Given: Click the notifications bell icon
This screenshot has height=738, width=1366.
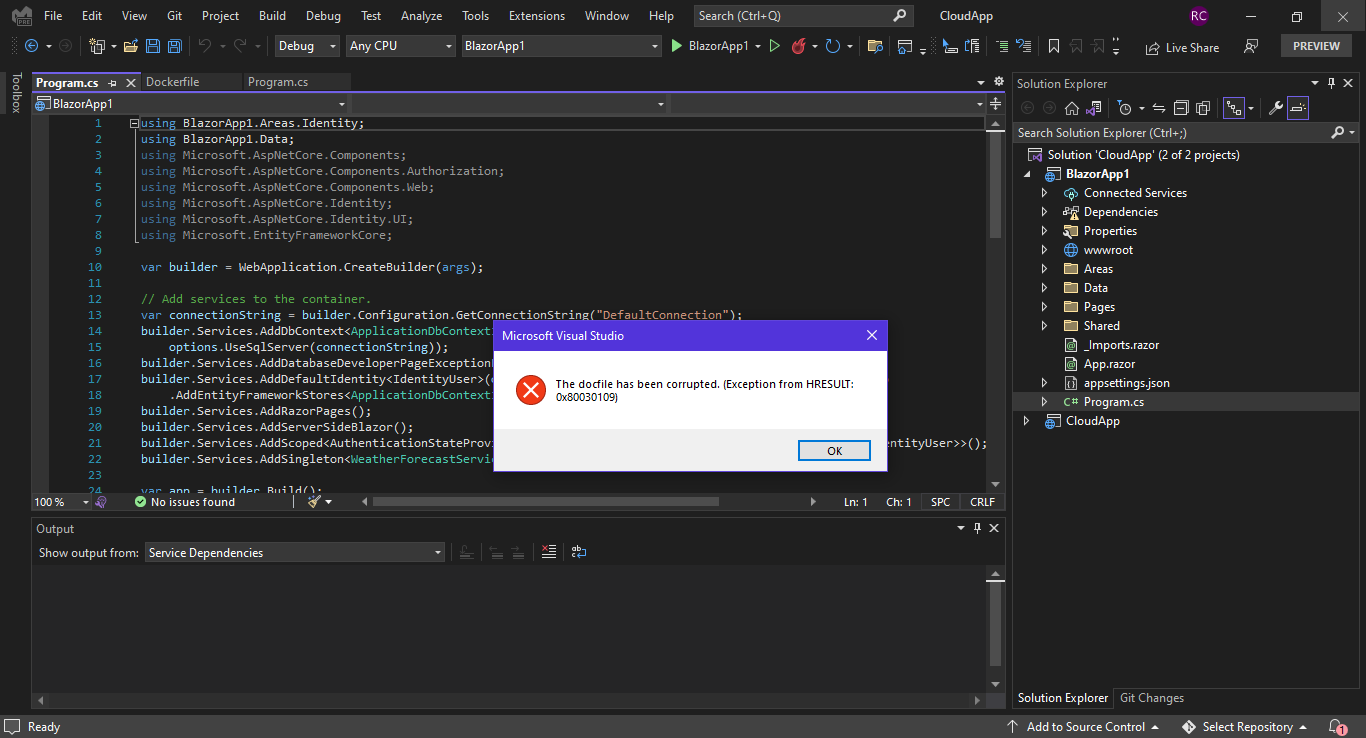Looking at the screenshot, I should (1337, 727).
